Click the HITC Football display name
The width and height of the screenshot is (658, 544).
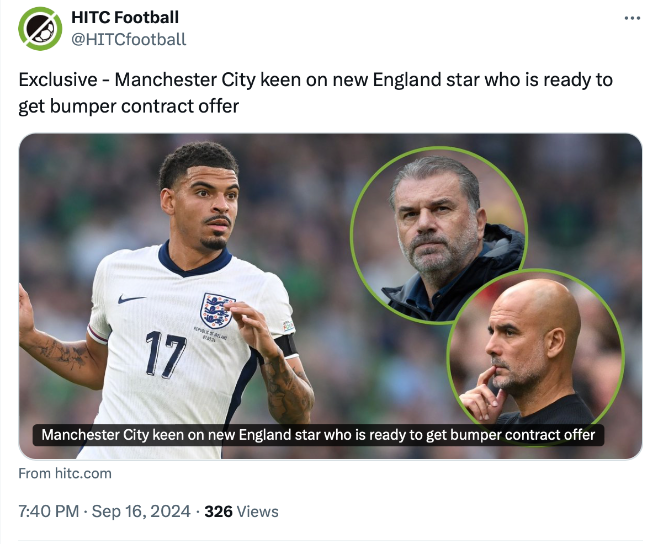[126, 17]
